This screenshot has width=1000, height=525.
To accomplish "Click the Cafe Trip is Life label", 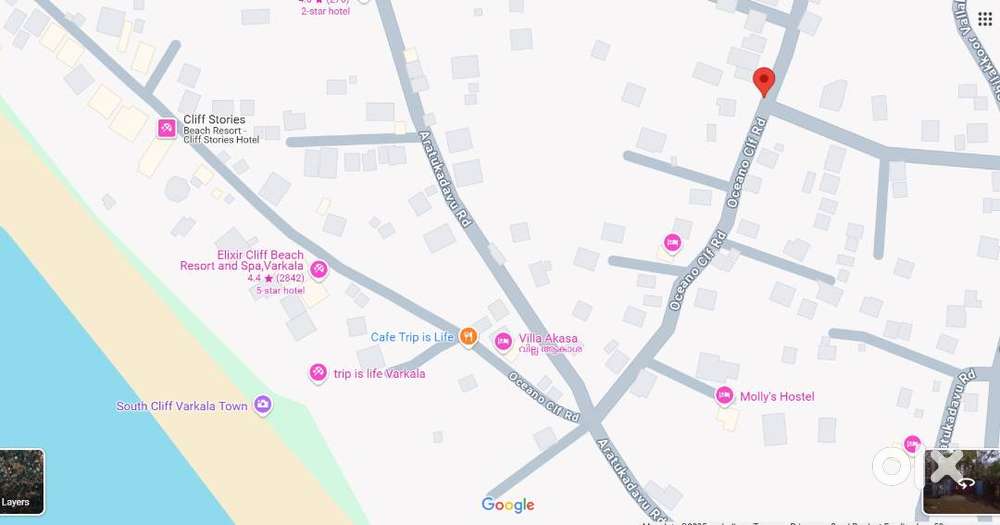I will point(412,337).
